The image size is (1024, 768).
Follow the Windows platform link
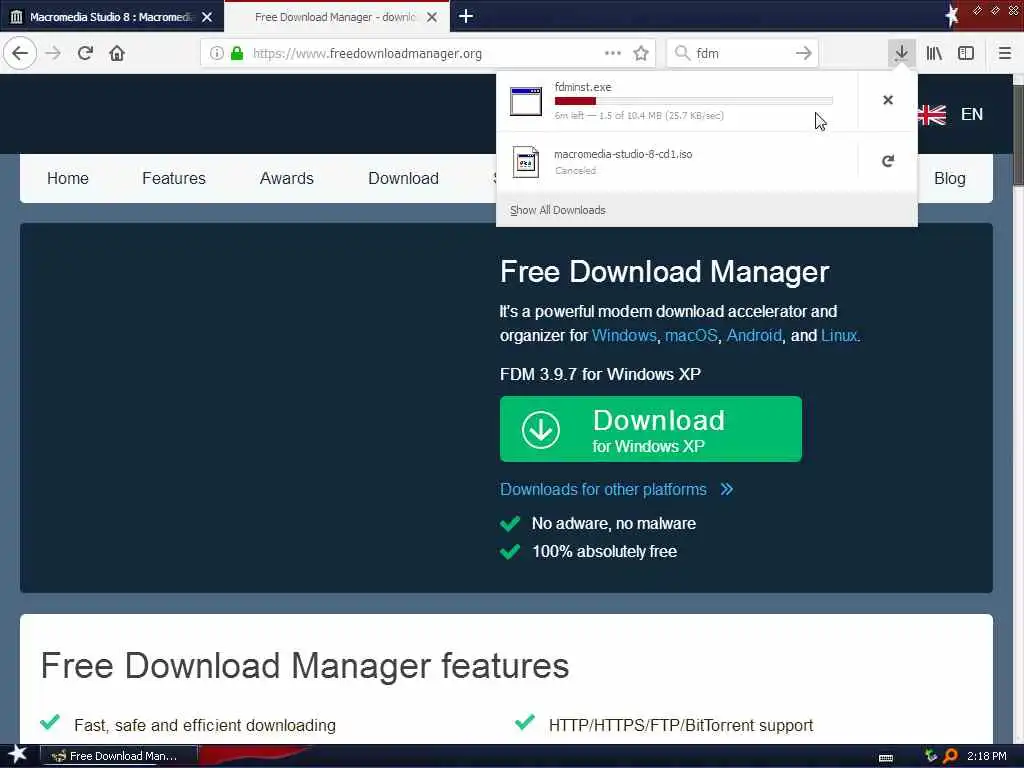pos(624,336)
